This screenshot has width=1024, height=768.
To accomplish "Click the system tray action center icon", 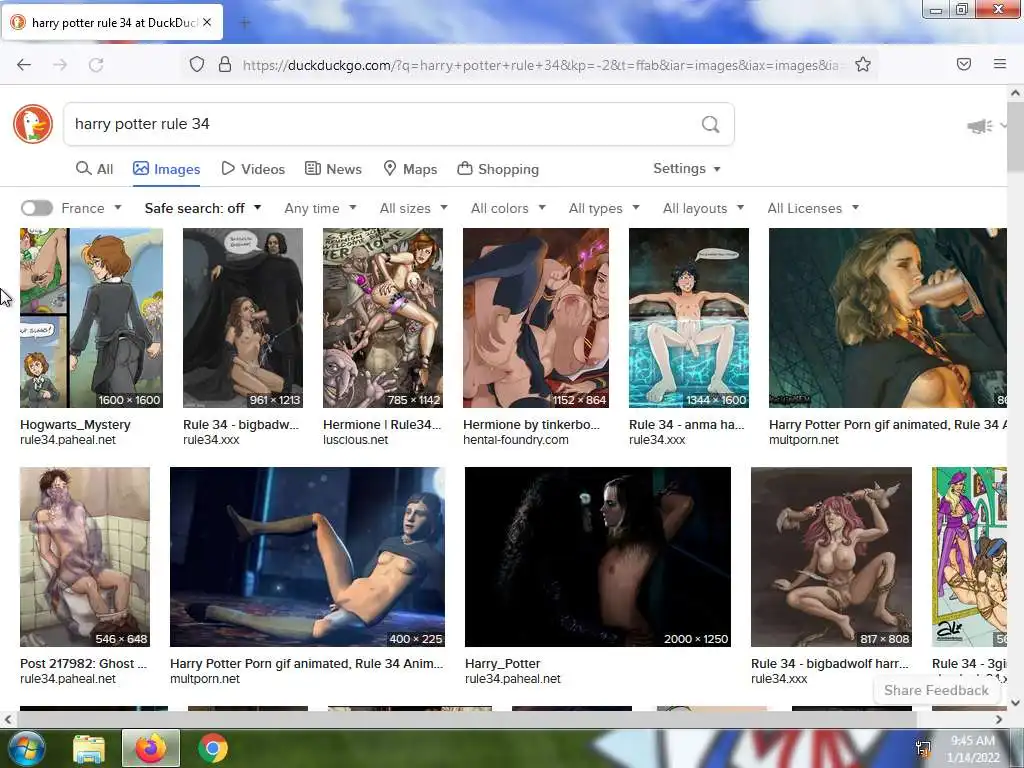I will pyautogui.click(x=923, y=748).
